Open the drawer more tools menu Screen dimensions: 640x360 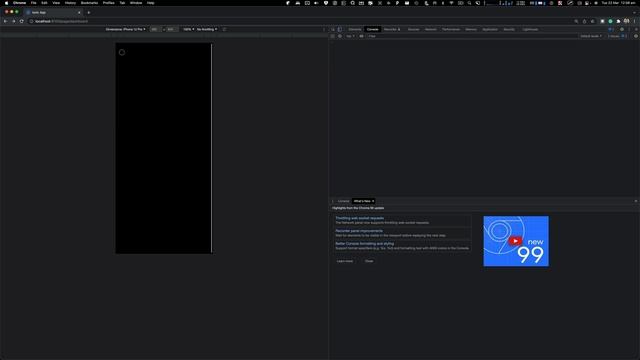pyautogui.click(x=333, y=201)
